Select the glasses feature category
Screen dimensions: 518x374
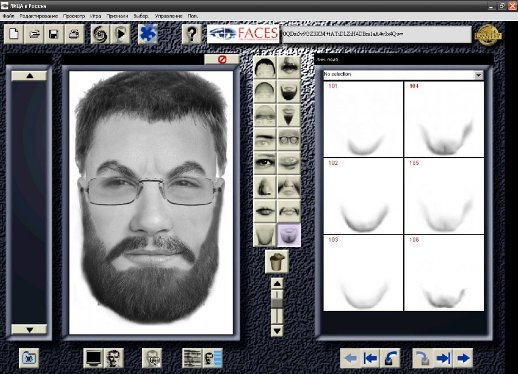coord(289,139)
